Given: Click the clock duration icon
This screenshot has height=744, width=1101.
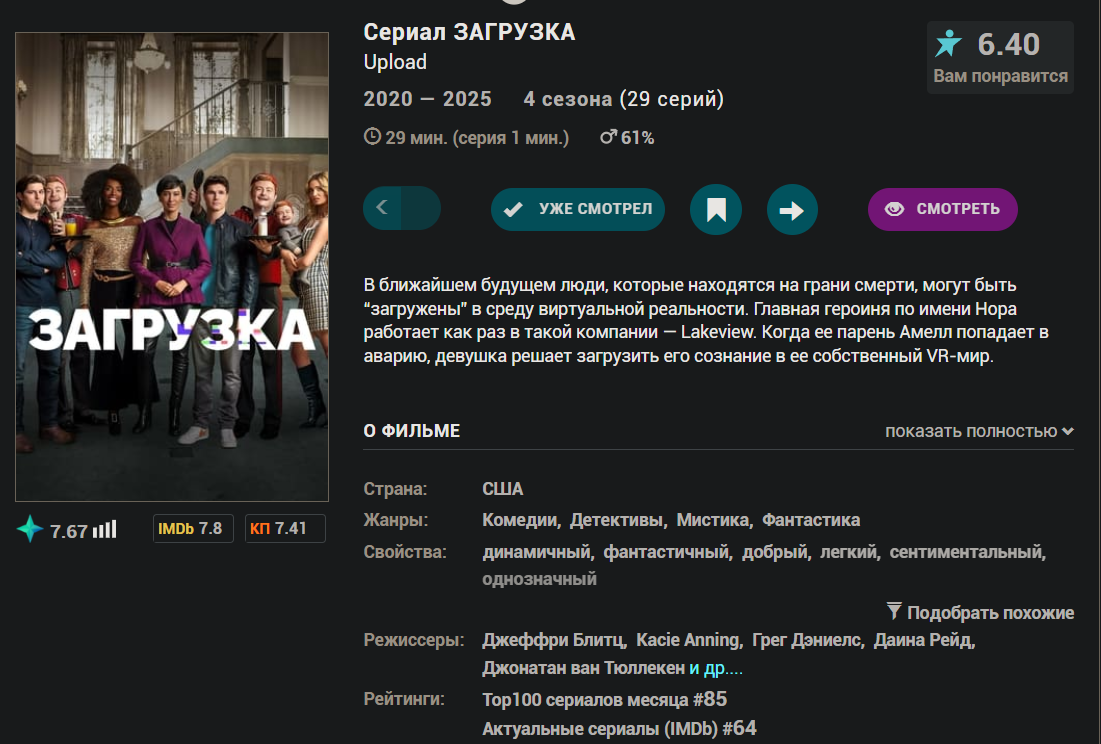Looking at the screenshot, I should tap(372, 136).
